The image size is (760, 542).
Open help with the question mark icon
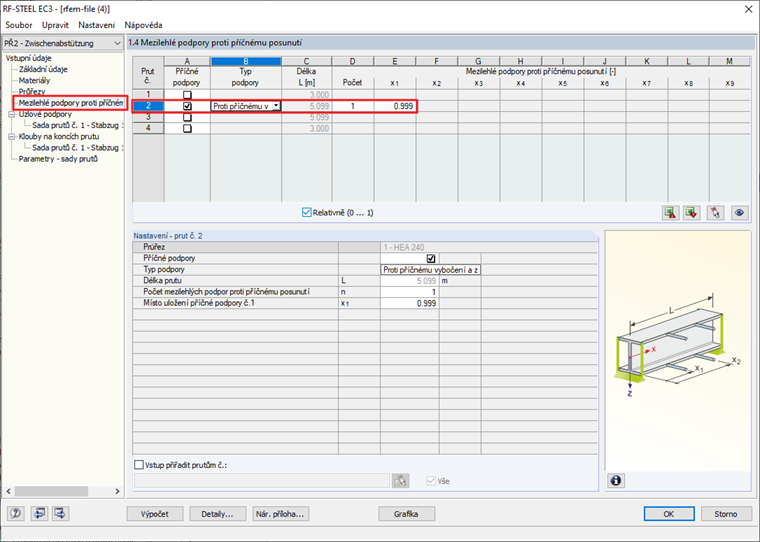(16, 513)
